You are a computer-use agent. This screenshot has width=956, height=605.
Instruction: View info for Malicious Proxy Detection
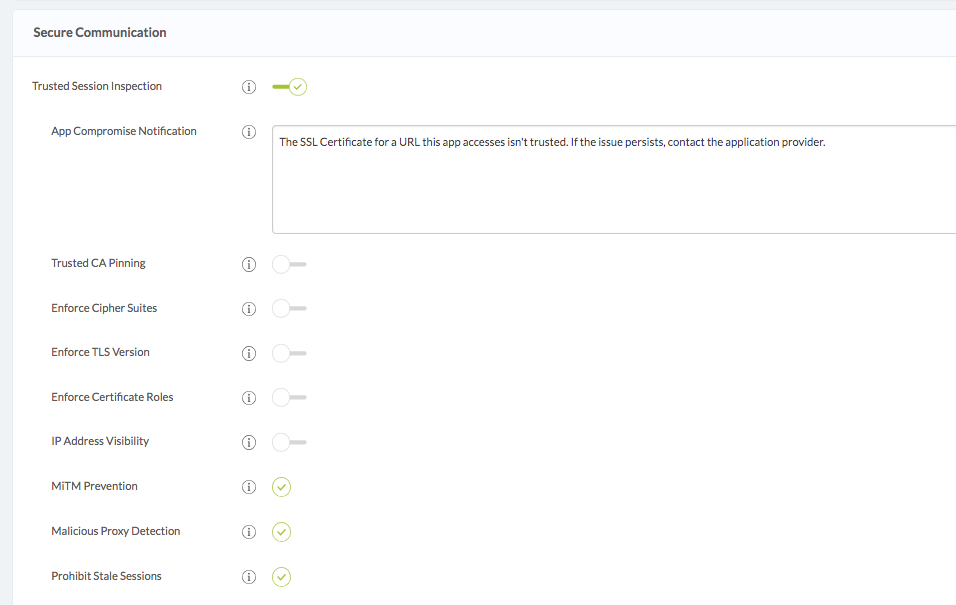(248, 531)
